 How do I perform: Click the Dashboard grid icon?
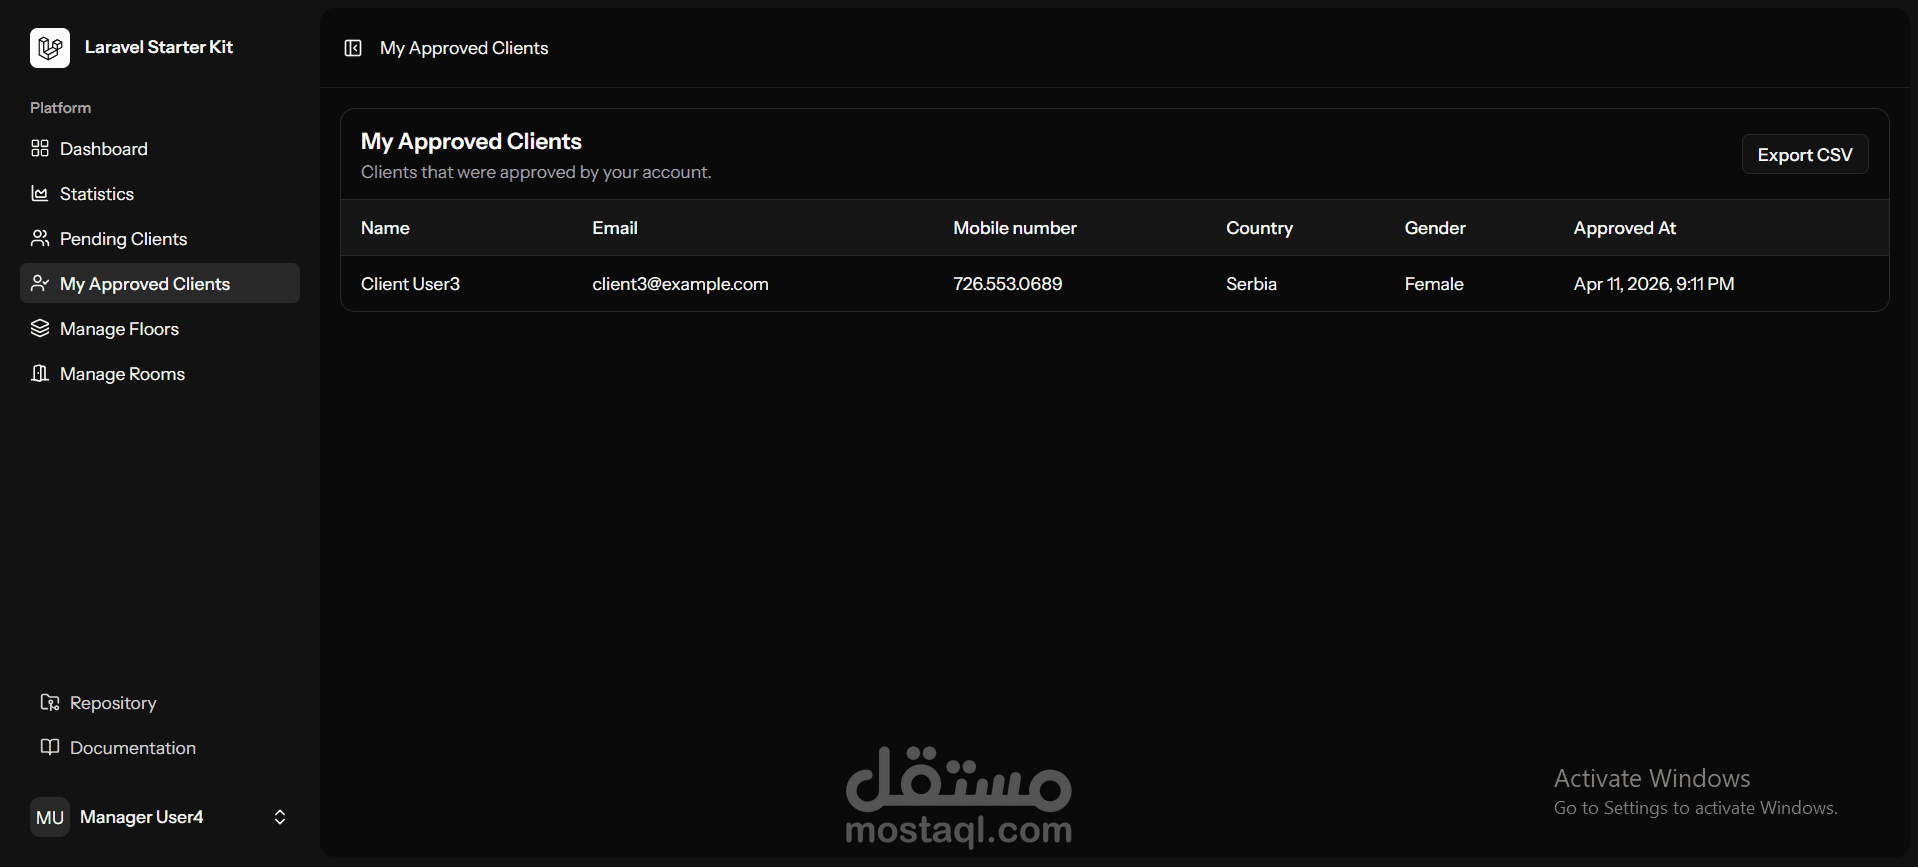click(x=40, y=148)
